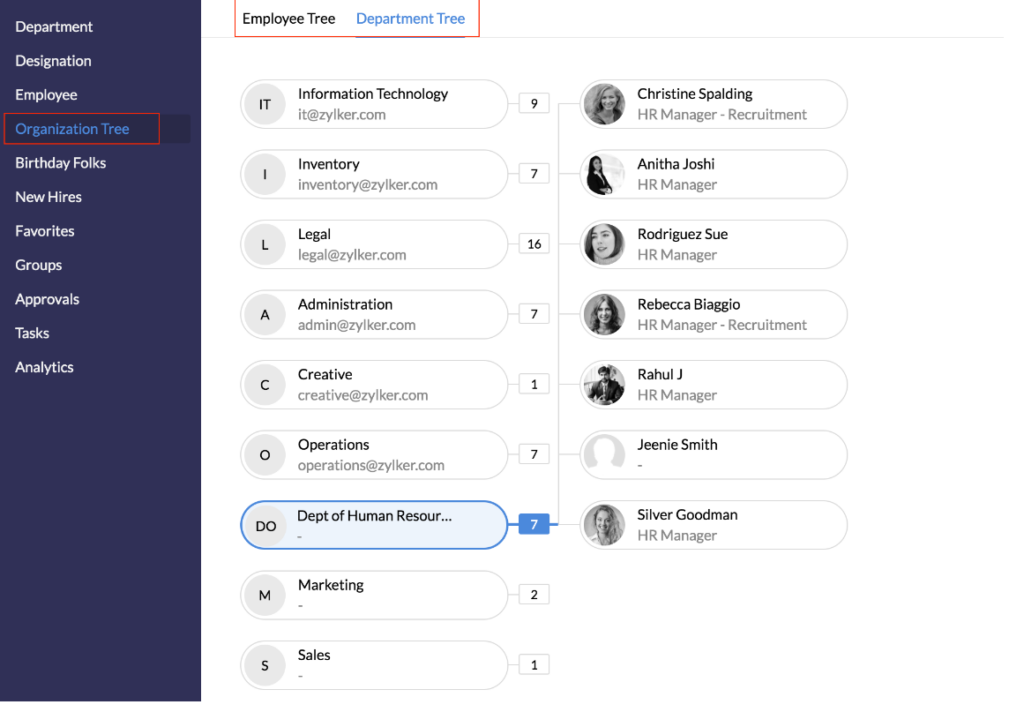Select the Department Tree tab
The image size is (1024, 712).
coord(410,18)
